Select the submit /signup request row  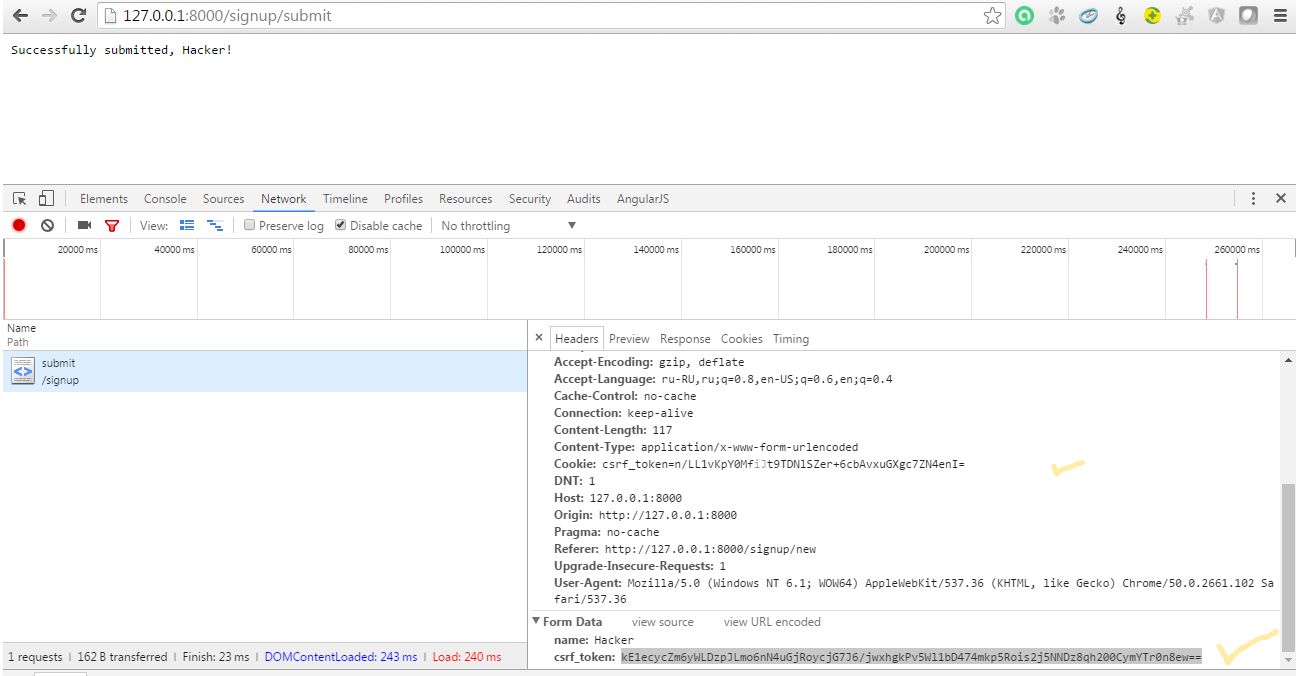click(264, 371)
